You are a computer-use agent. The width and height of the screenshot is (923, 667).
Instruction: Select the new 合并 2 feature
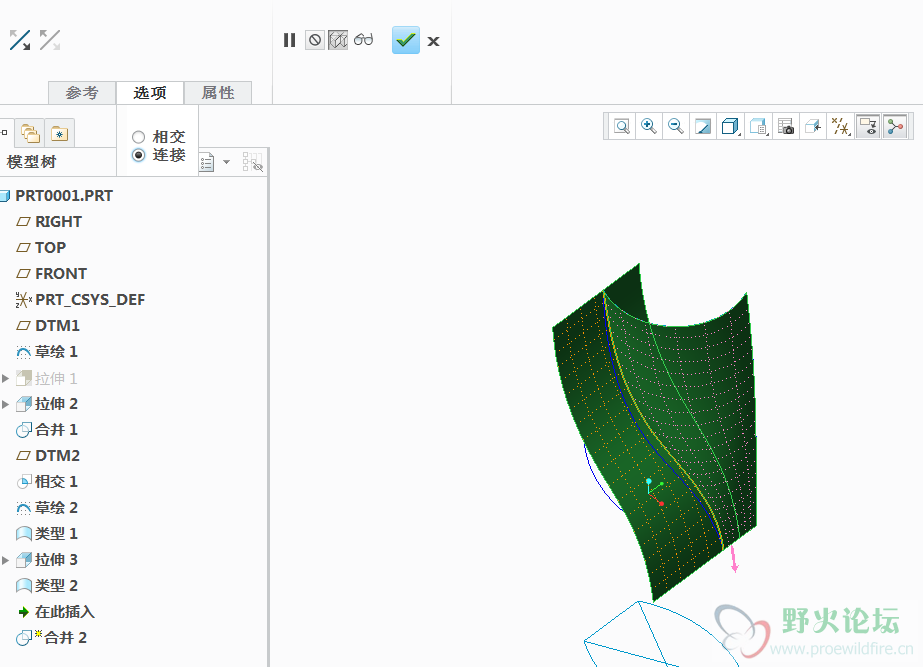pyautogui.click(x=65, y=638)
